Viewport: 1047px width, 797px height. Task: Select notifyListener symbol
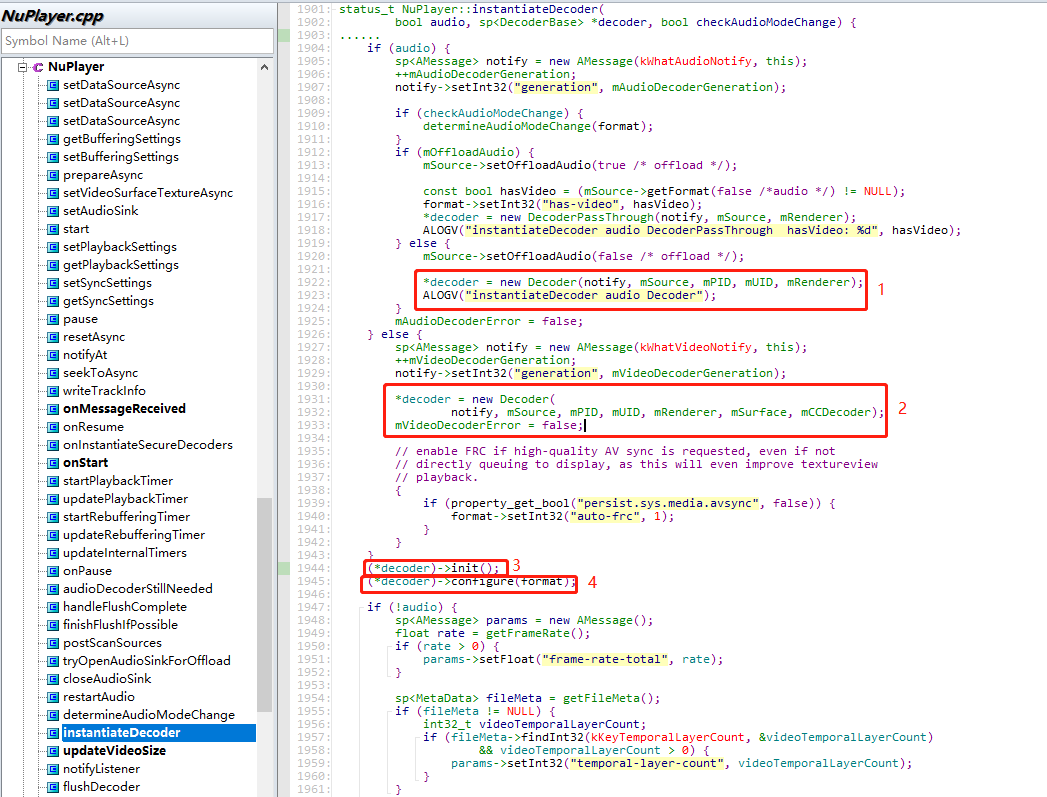(x=101, y=769)
